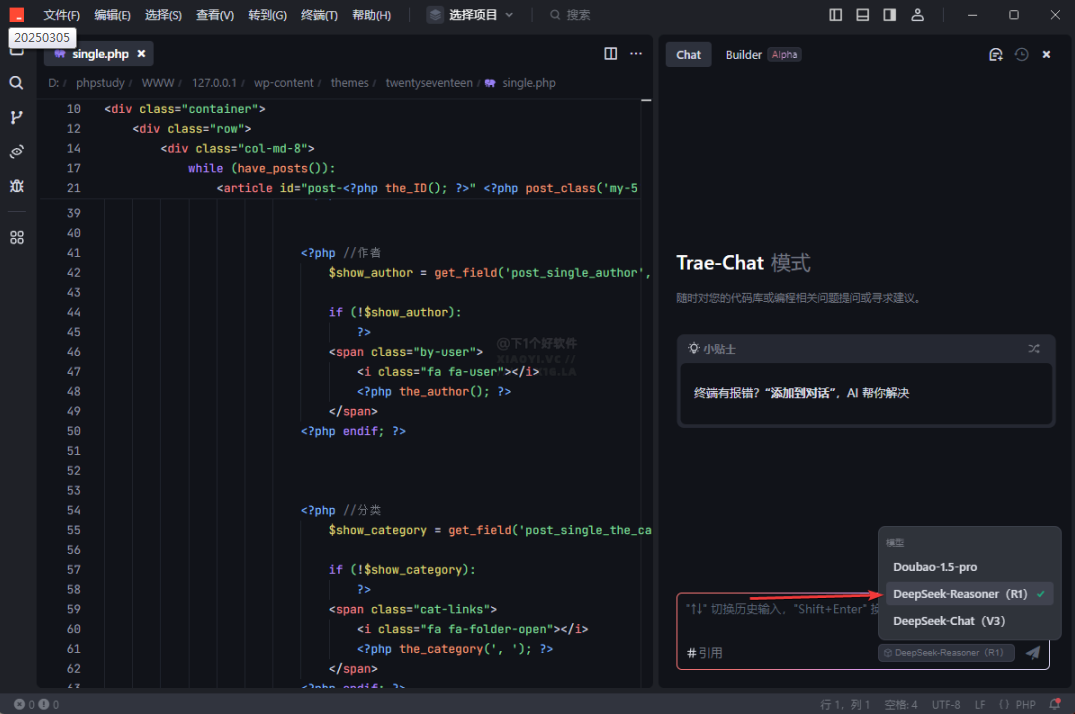The width and height of the screenshot is (1075, 714).
Task: Select the Doubao-1.5-pro model option
Action: click(934, 567)
